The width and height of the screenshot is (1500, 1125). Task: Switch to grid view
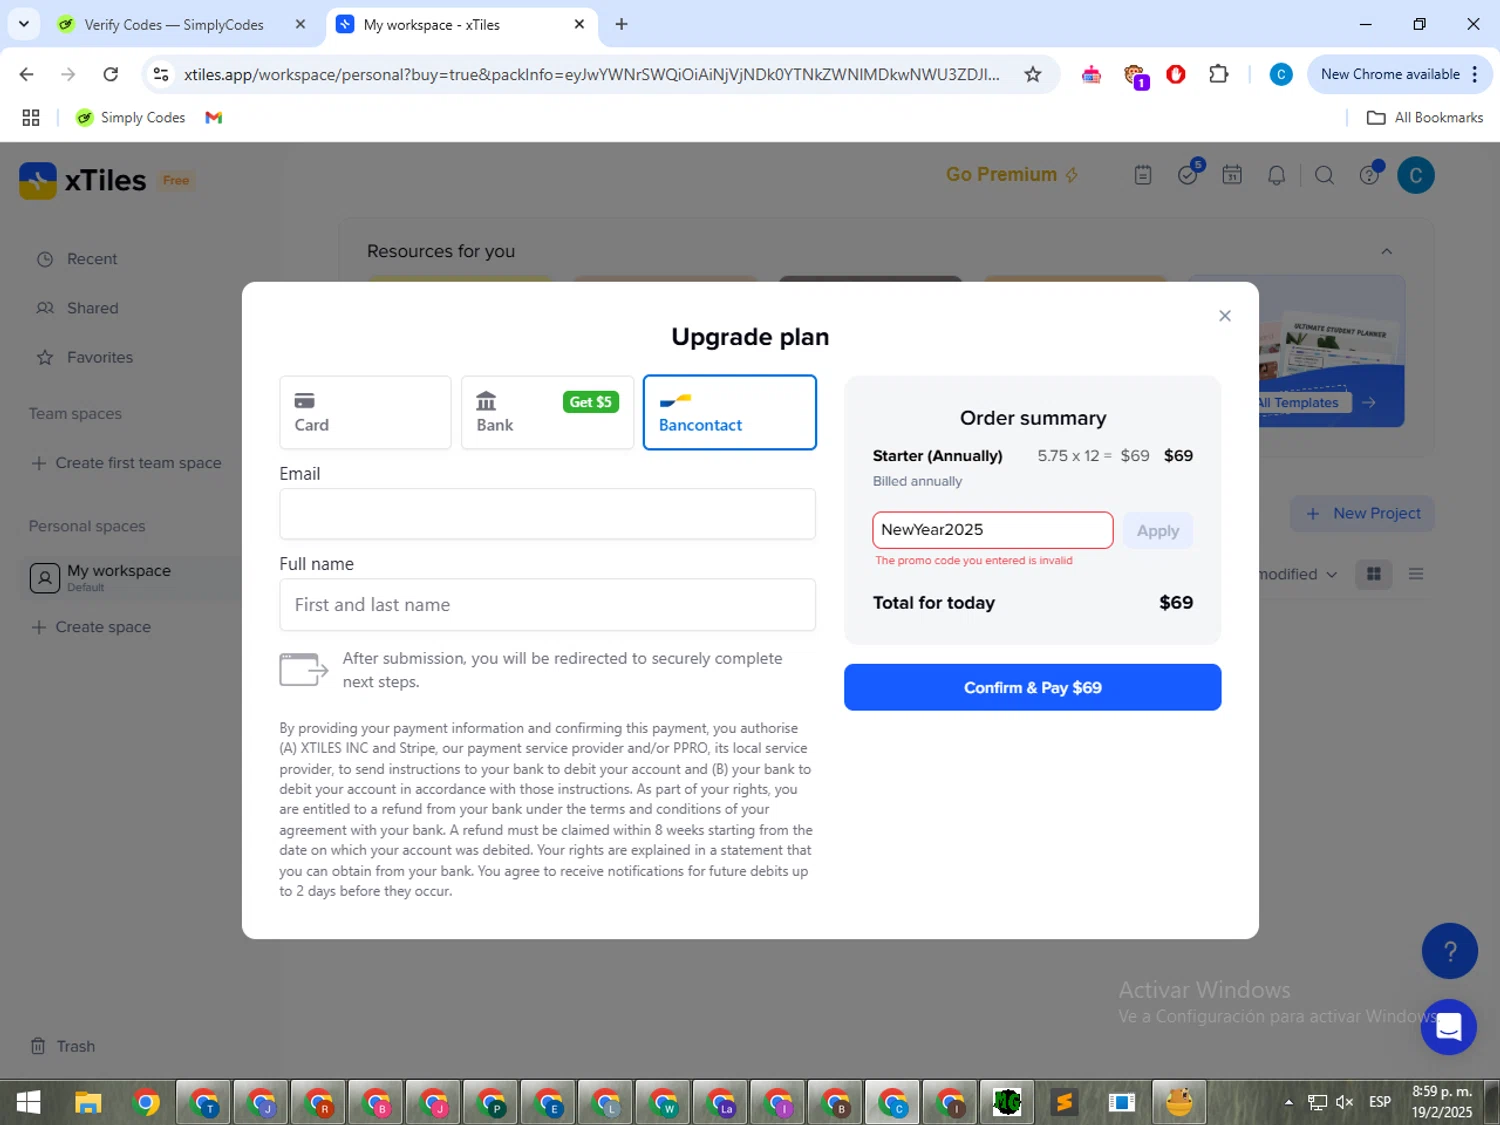(1373, 574)
